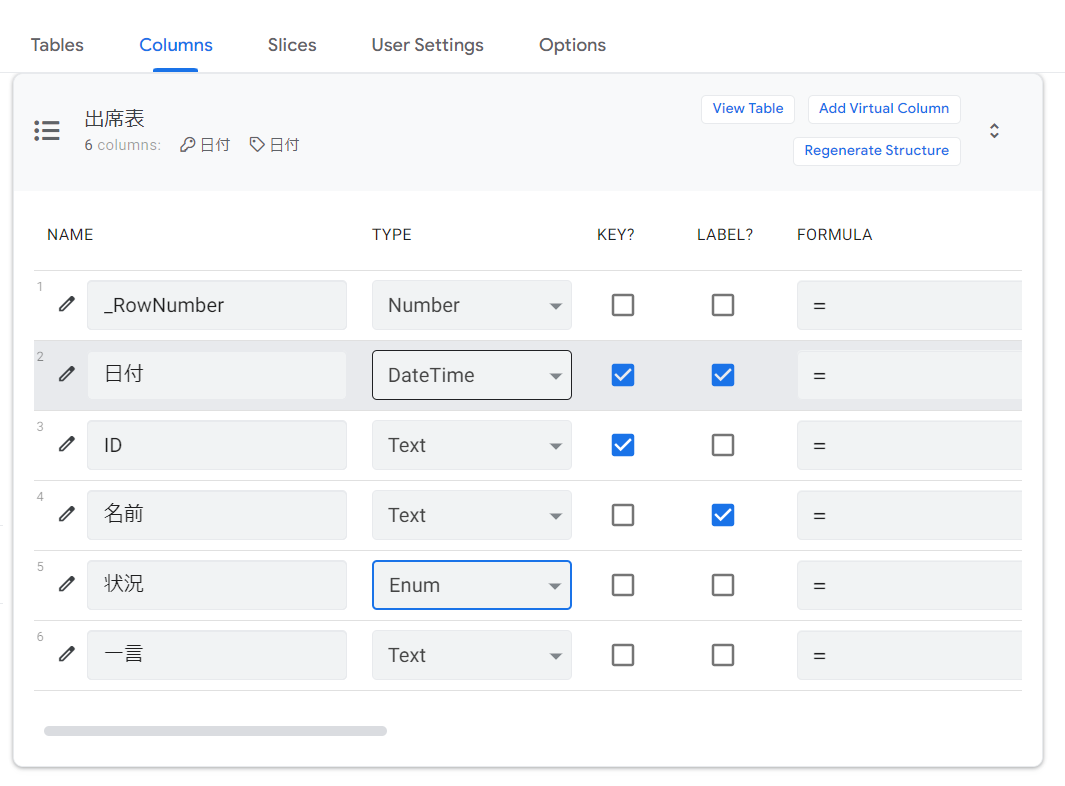Viewport: 1065px width, 786px height.
Task: Click the View Table button
Action: point(748,109)
